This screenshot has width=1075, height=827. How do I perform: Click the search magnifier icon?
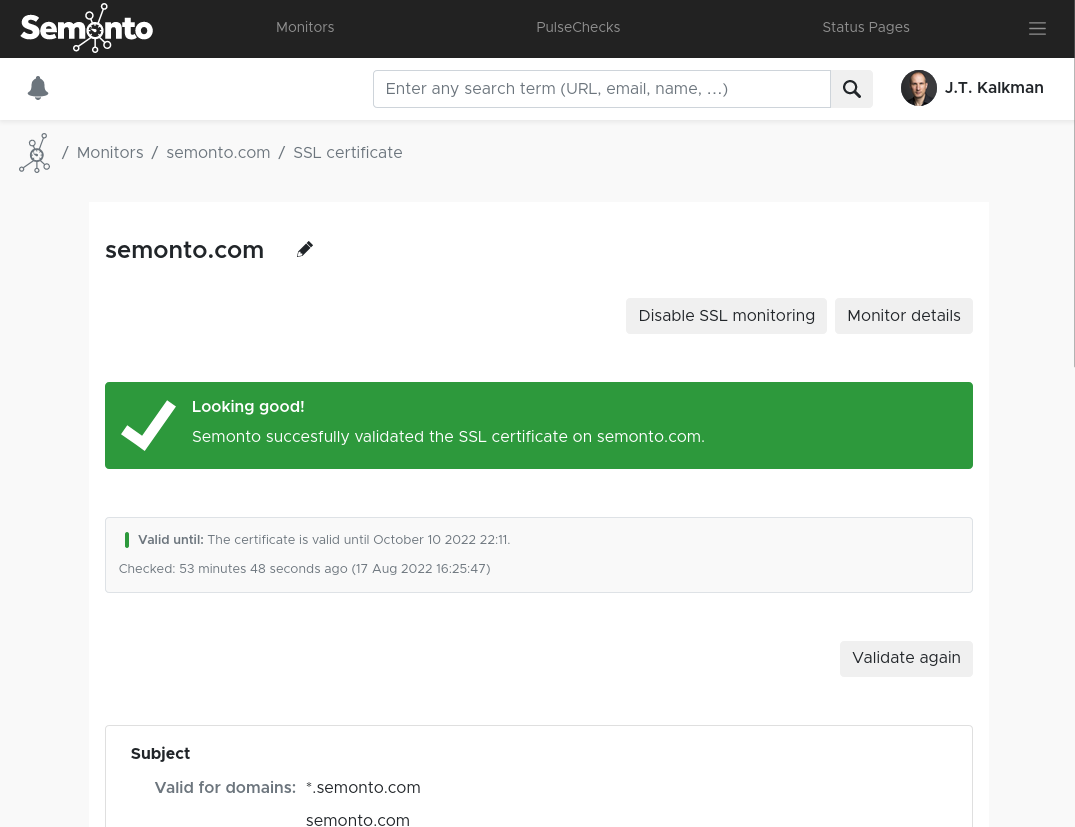tap(851, 89)
